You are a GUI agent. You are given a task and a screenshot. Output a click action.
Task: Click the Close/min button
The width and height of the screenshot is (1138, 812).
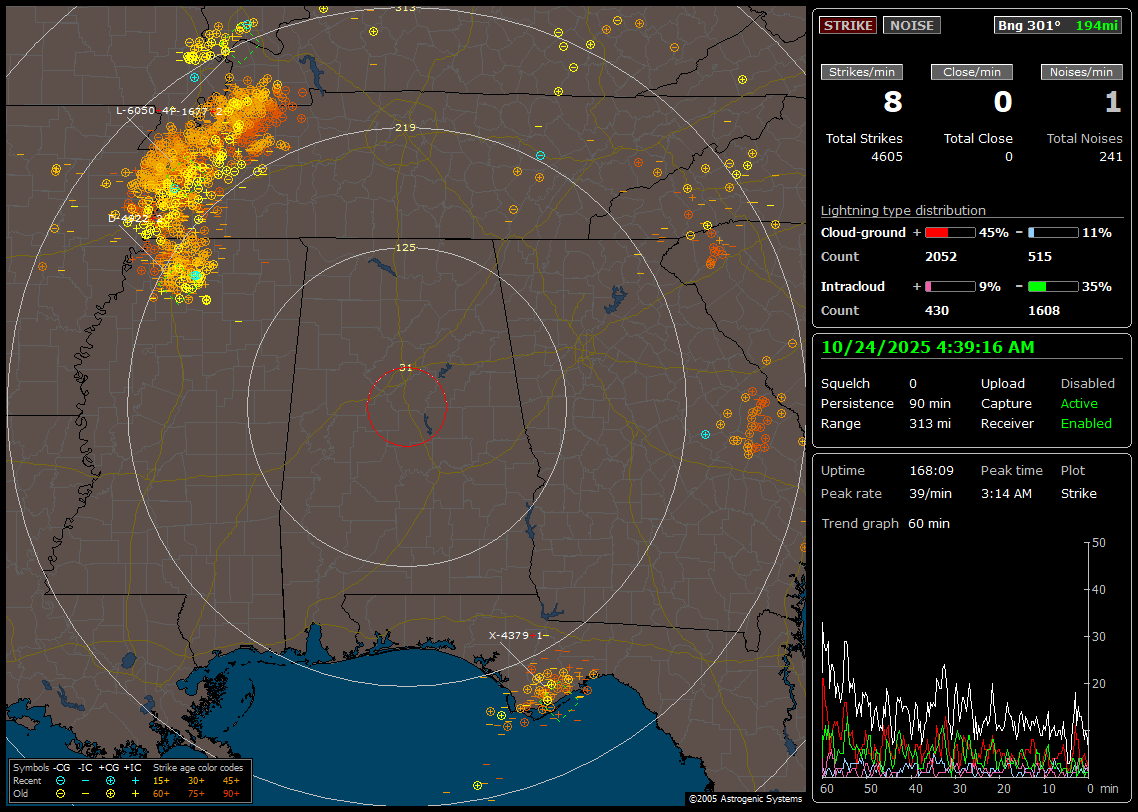(972, 72)
